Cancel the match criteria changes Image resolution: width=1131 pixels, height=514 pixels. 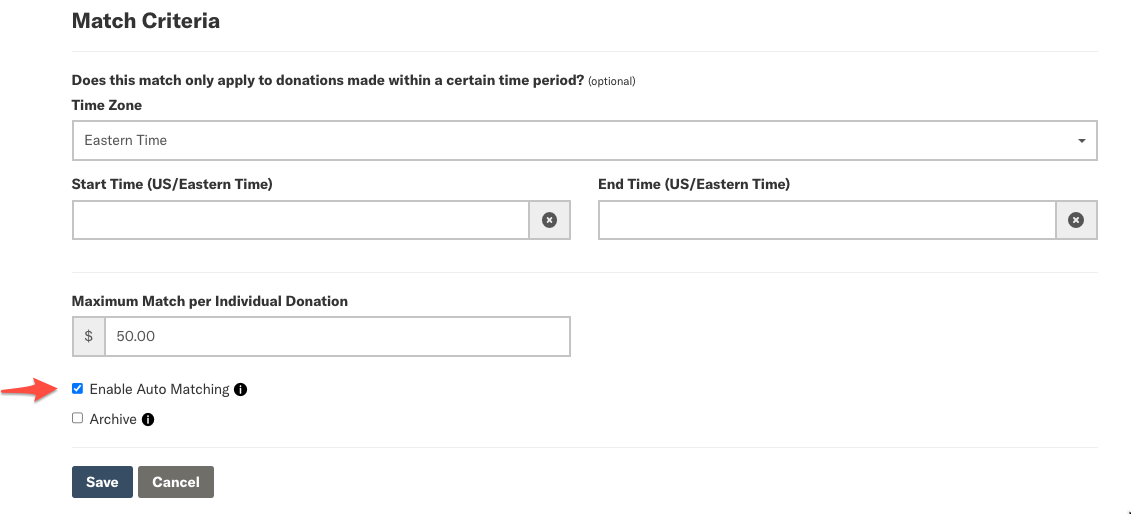175,482
